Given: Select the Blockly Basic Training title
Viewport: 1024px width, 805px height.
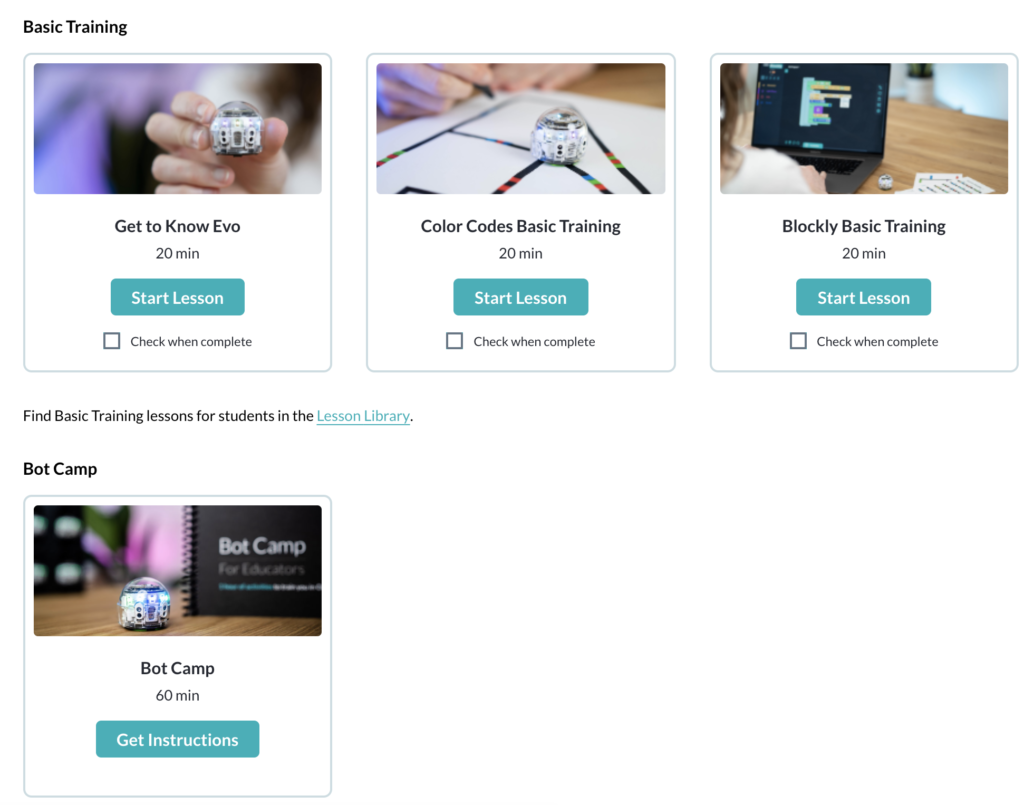Looking at the screenshot, I should click(x=863, y=226).
